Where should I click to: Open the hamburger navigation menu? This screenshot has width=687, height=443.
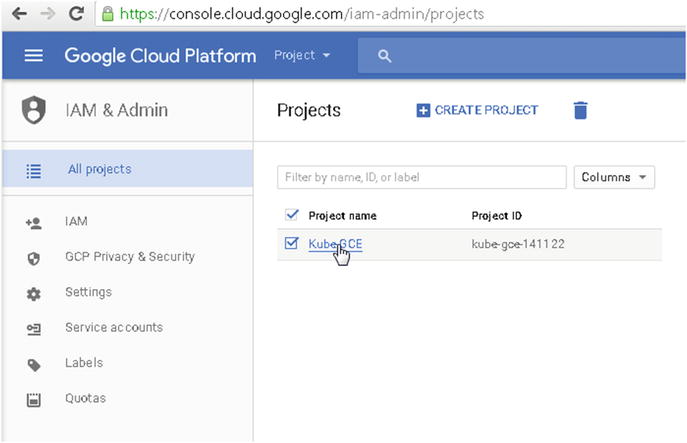click(33, 56)
